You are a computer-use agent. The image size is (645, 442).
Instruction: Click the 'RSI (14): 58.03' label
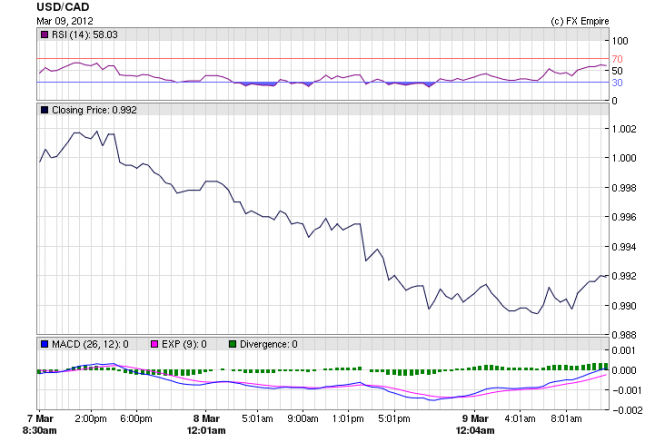click(85, 35)
